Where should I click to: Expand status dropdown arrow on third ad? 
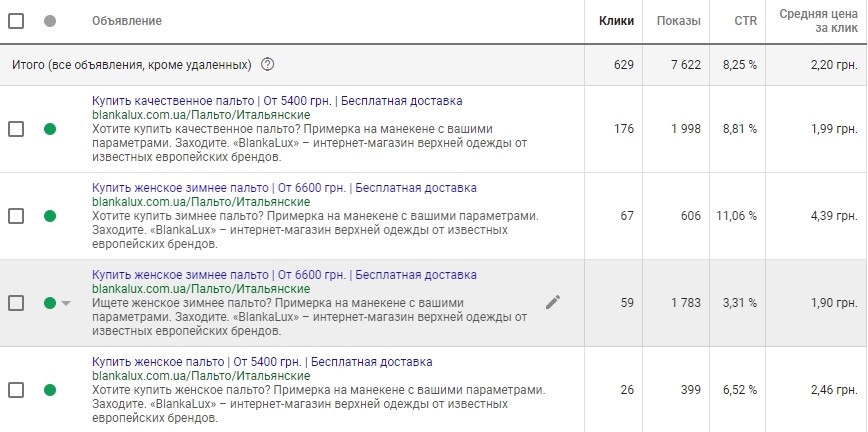point(66,303)
